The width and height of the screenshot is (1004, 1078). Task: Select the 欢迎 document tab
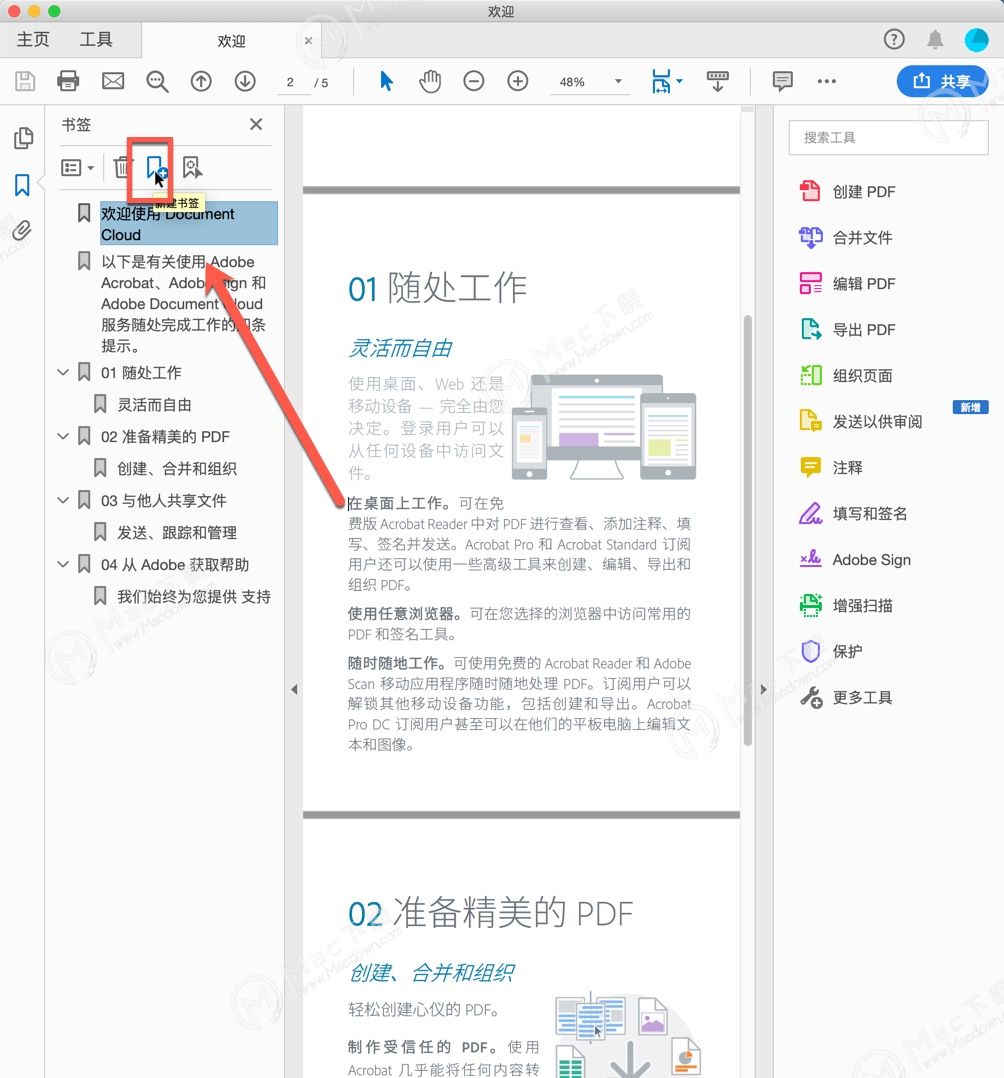point(231,41)
